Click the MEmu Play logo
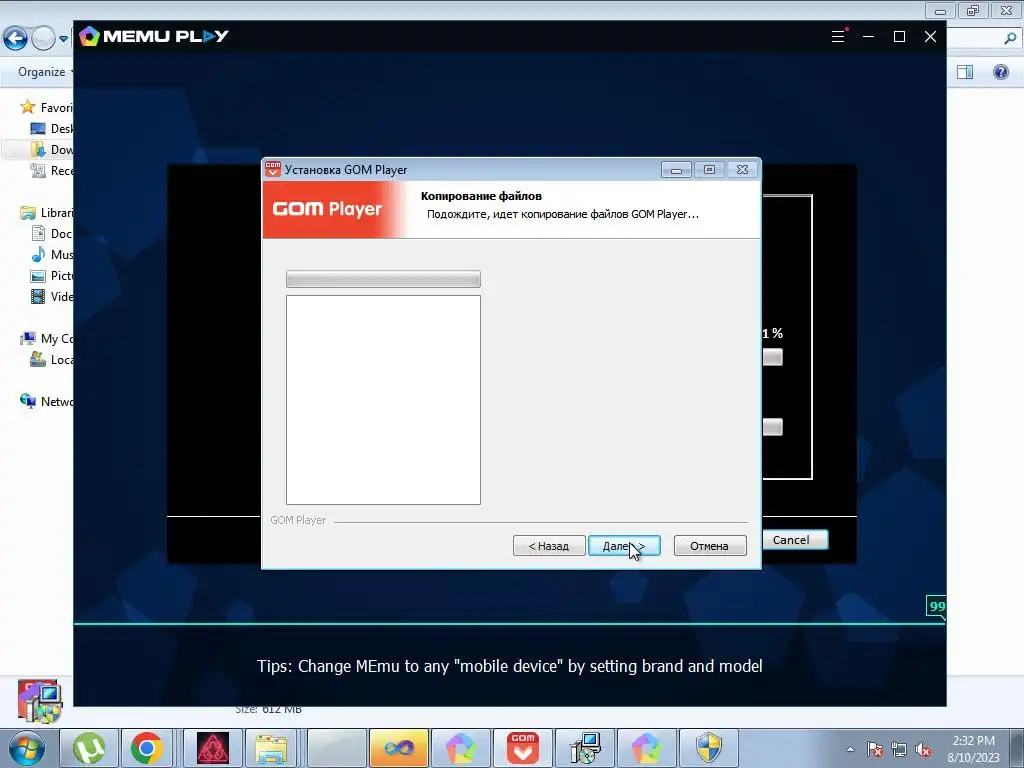Screen dimensions: 1024x768 (x=154, y=36)
